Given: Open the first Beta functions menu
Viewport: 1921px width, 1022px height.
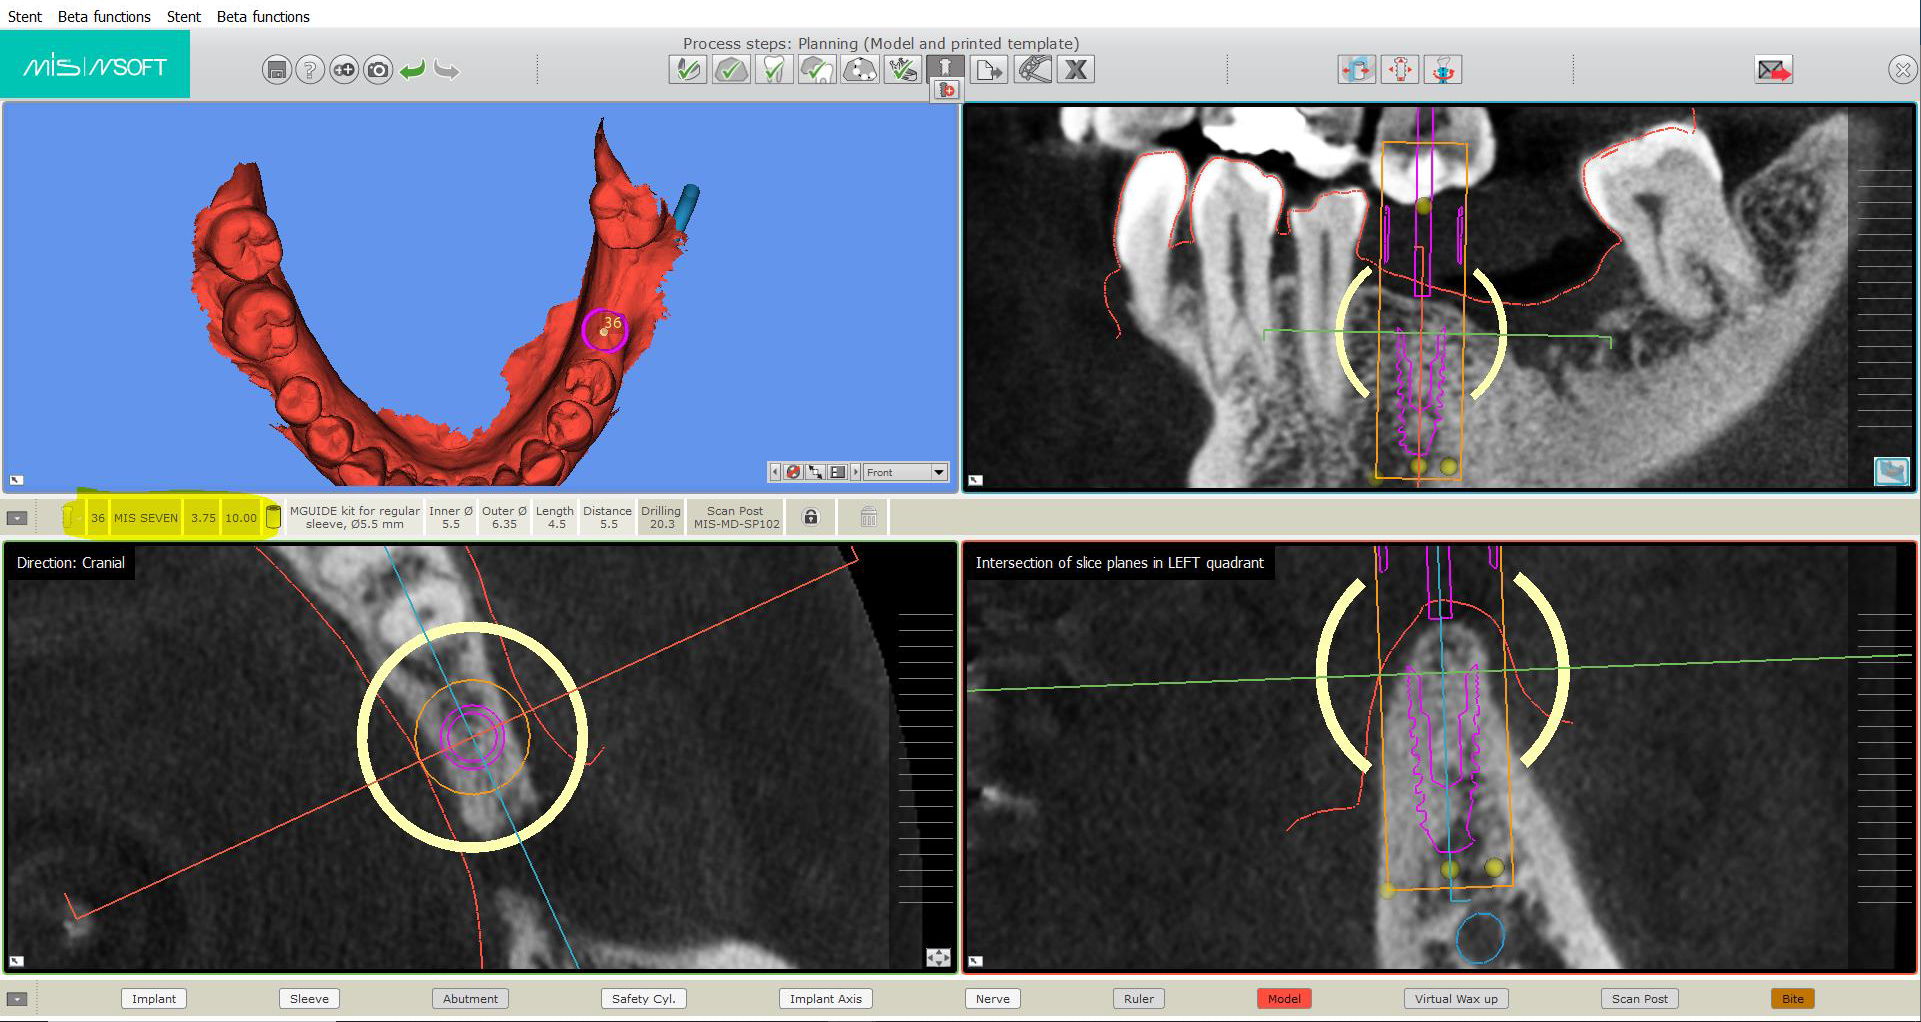Looking at the screenshot, I should (104, 16).
